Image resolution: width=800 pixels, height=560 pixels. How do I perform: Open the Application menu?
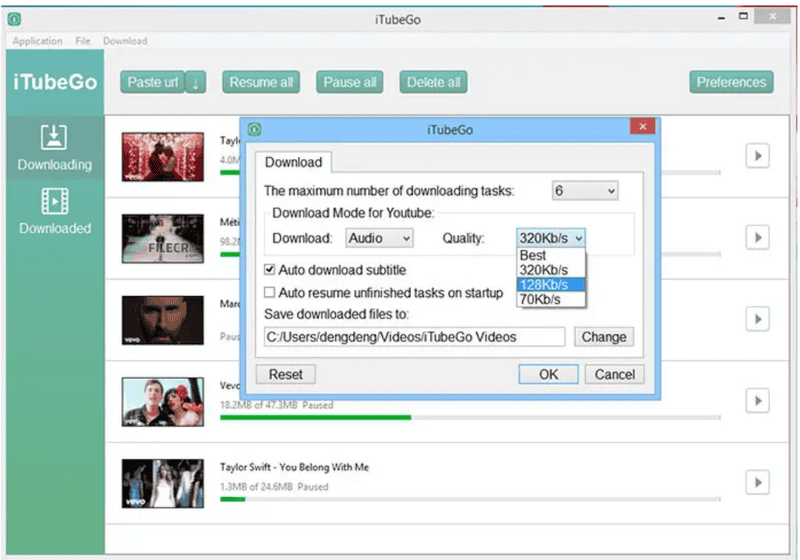point(37,41)
